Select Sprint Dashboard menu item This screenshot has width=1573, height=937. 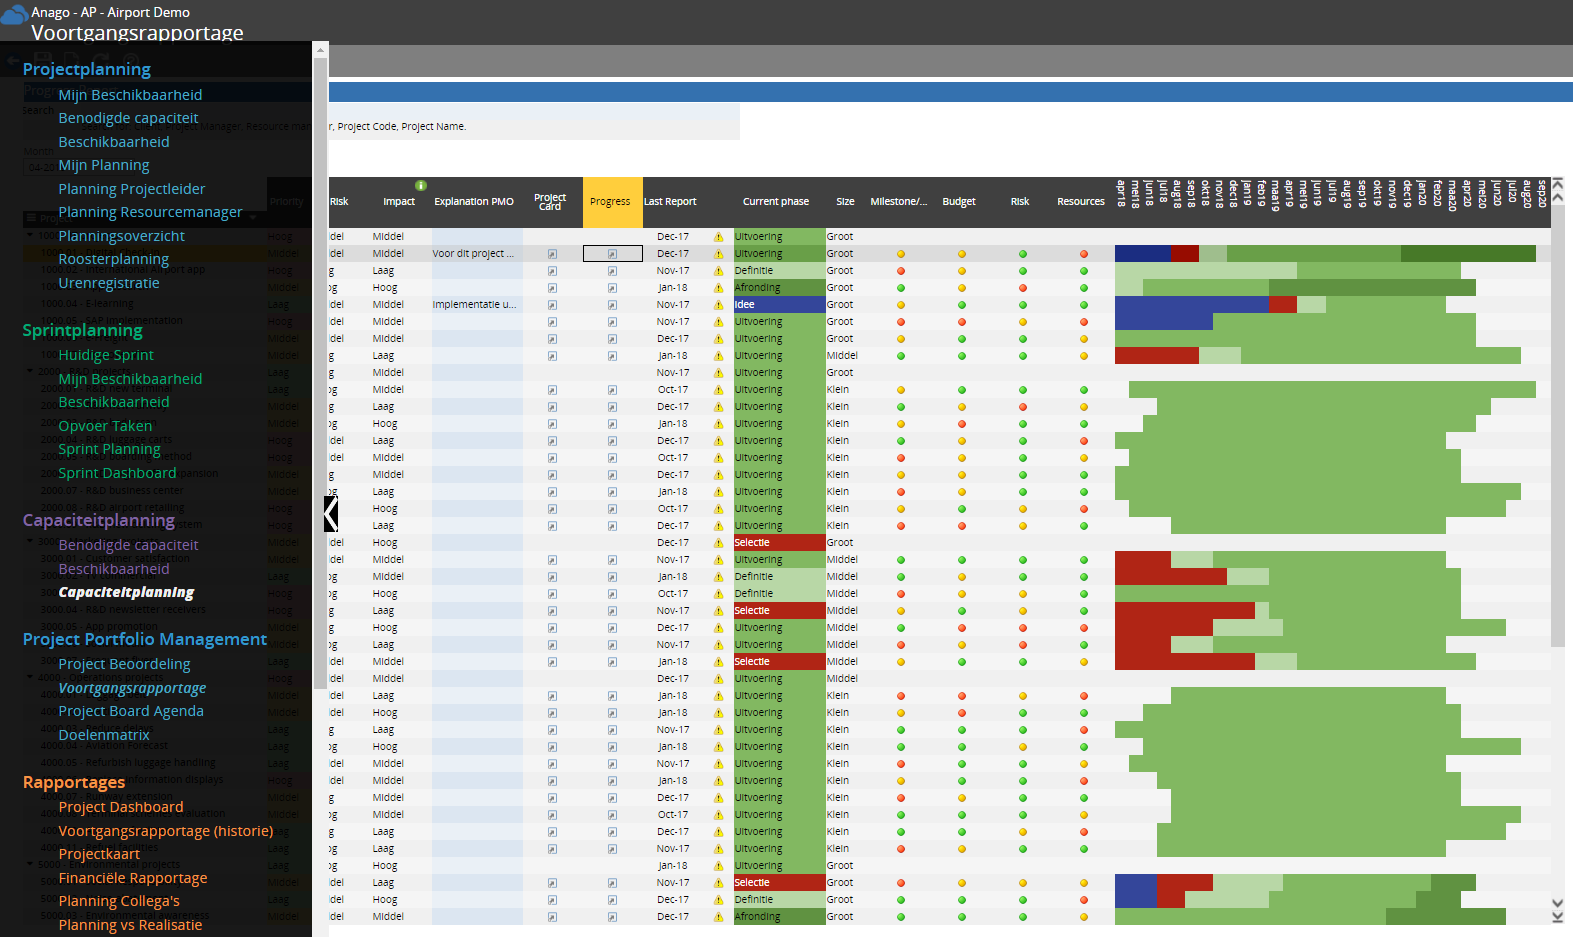117,473
